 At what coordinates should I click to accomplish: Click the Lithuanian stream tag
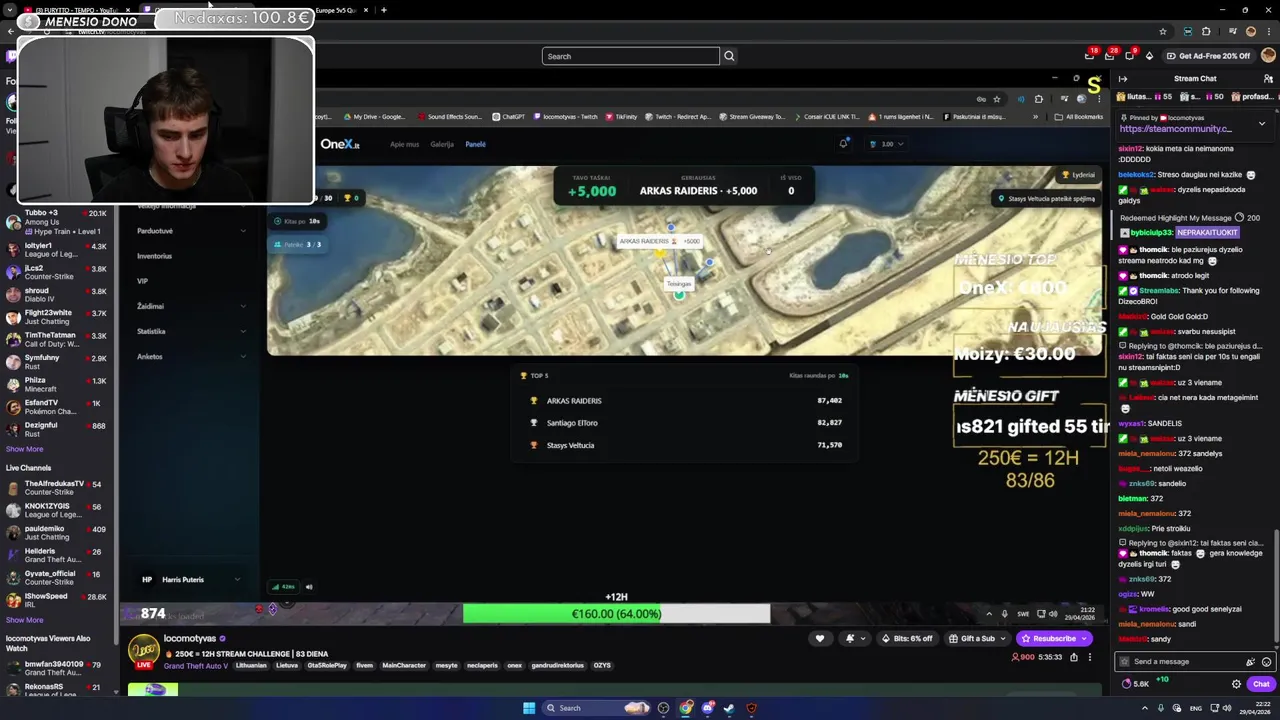coord(251,665)
